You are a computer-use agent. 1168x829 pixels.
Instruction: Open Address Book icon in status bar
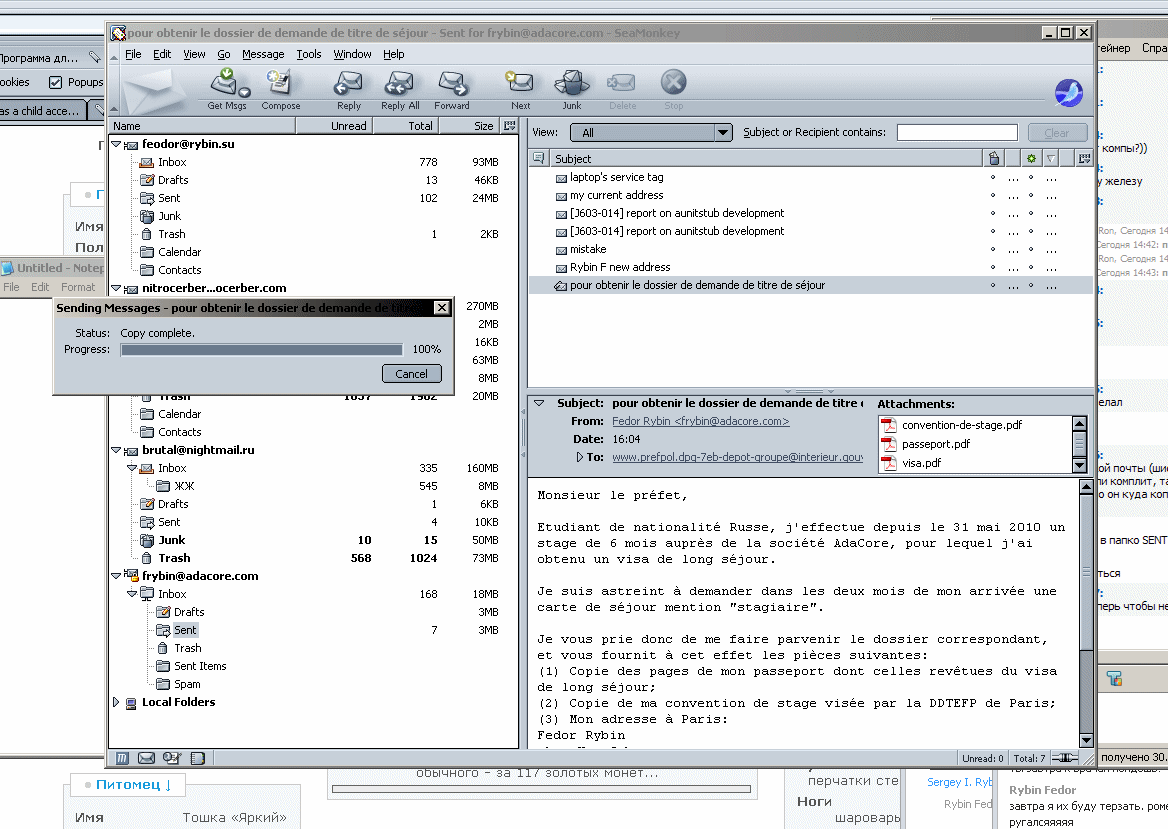coord(197,757)
